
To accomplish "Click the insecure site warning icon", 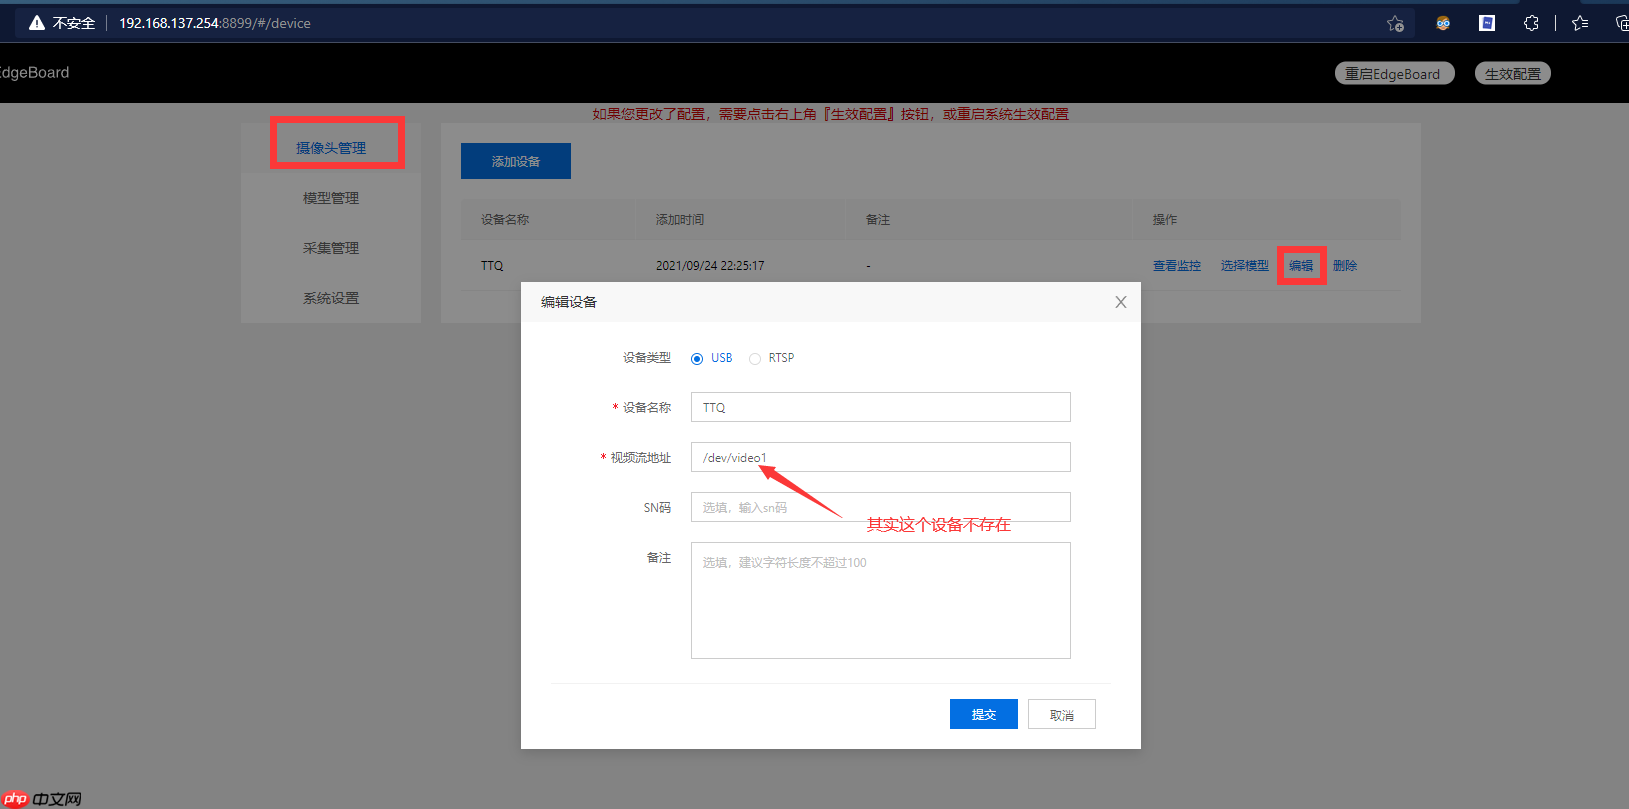I will [37, 23].
